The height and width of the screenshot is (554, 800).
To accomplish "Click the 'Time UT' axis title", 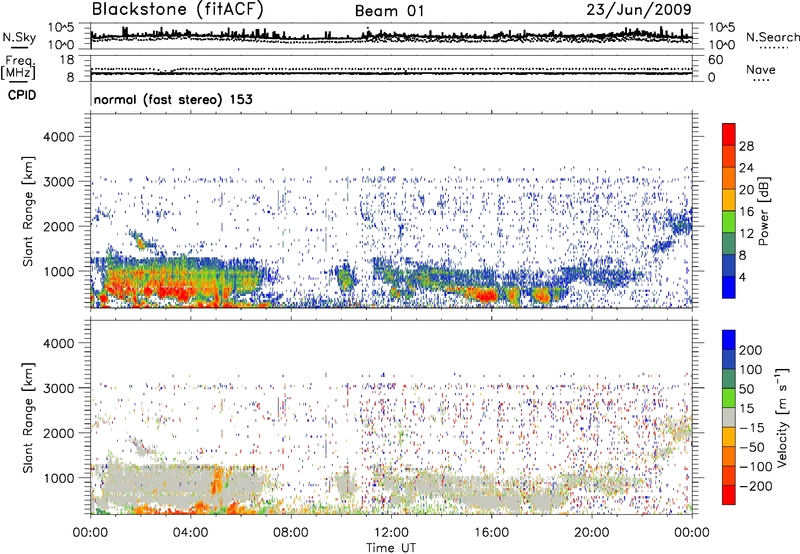I will pos(391,548).
